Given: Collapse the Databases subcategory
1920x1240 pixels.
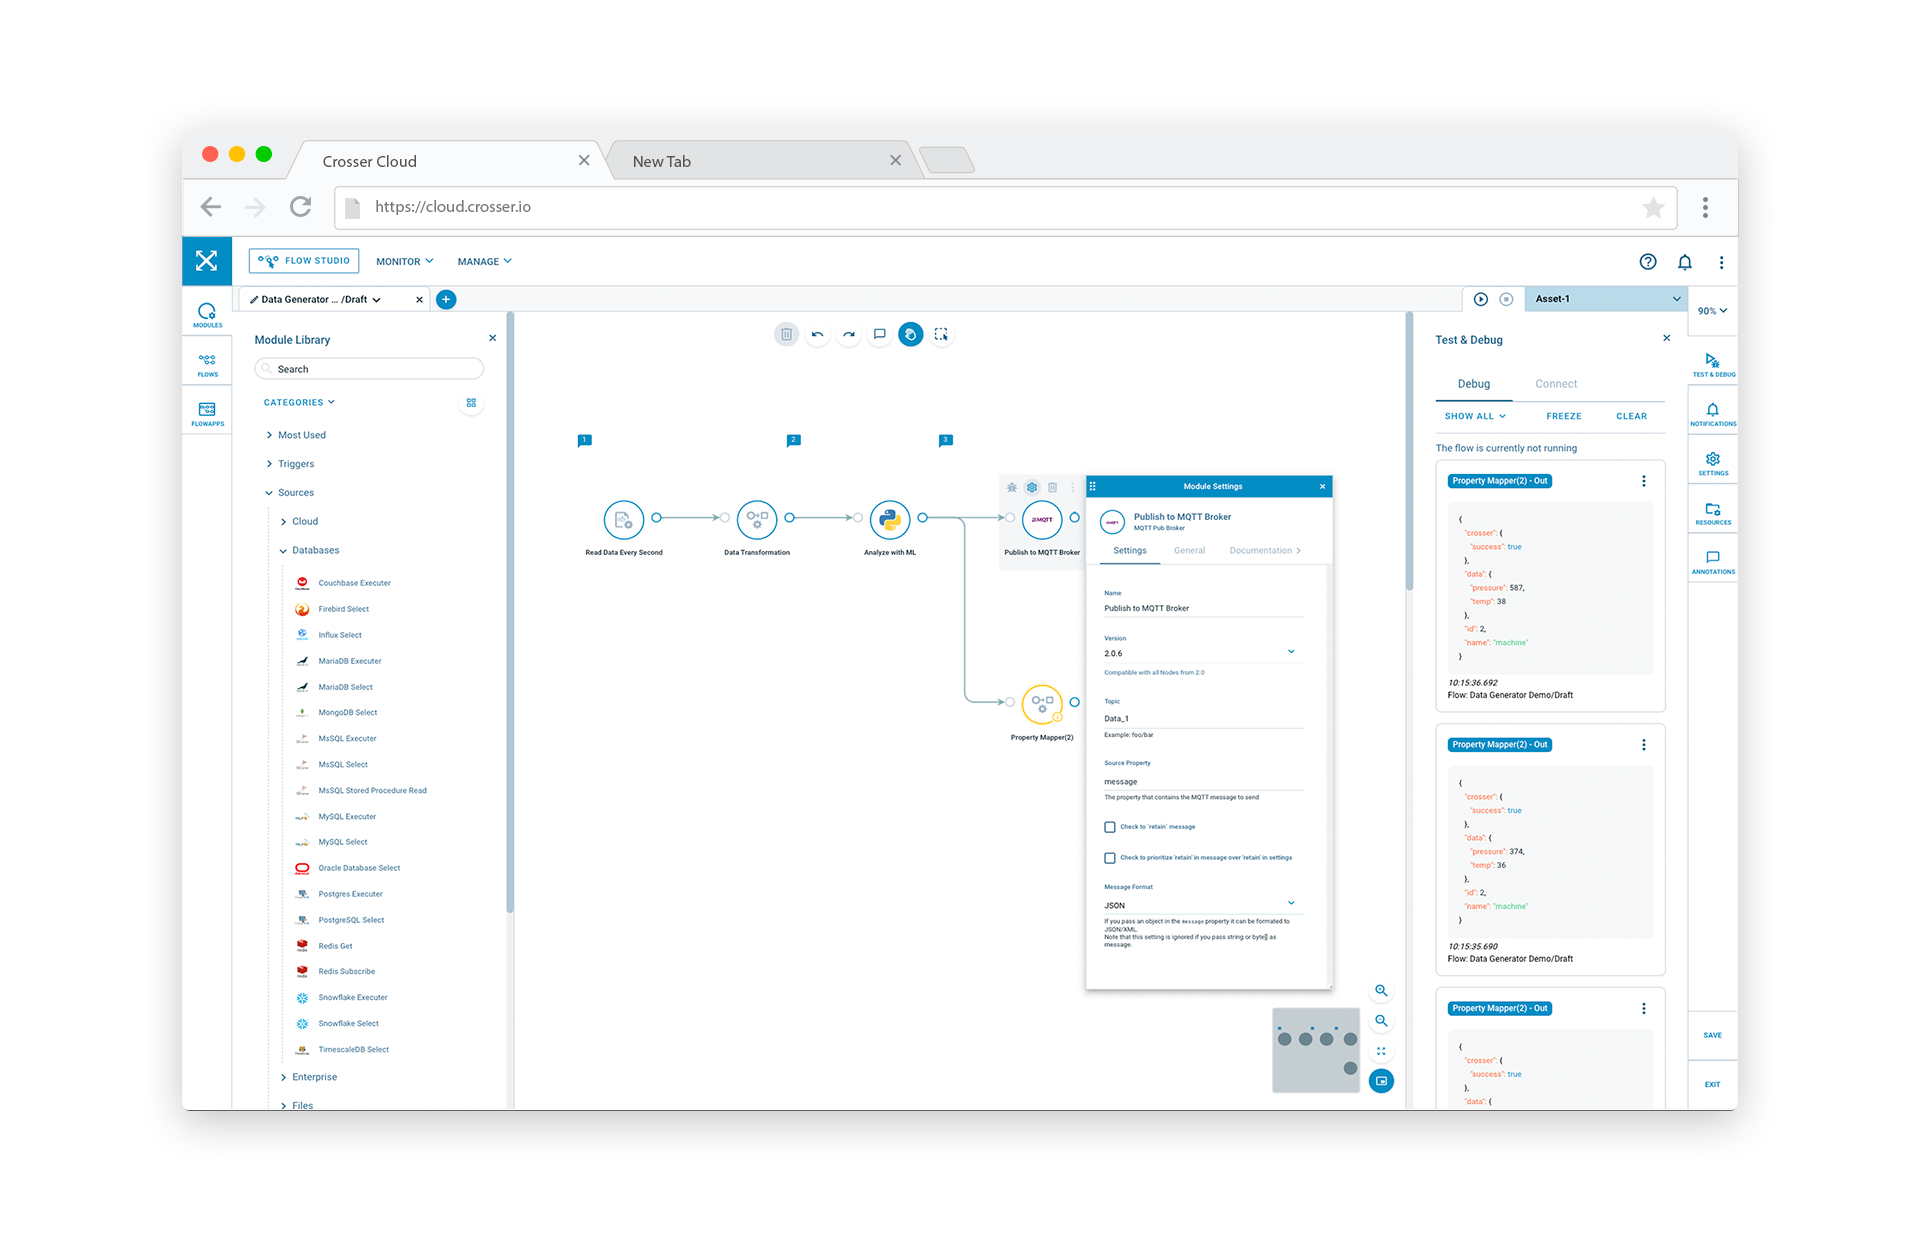Looking at the screenshot, I should 309,551.
